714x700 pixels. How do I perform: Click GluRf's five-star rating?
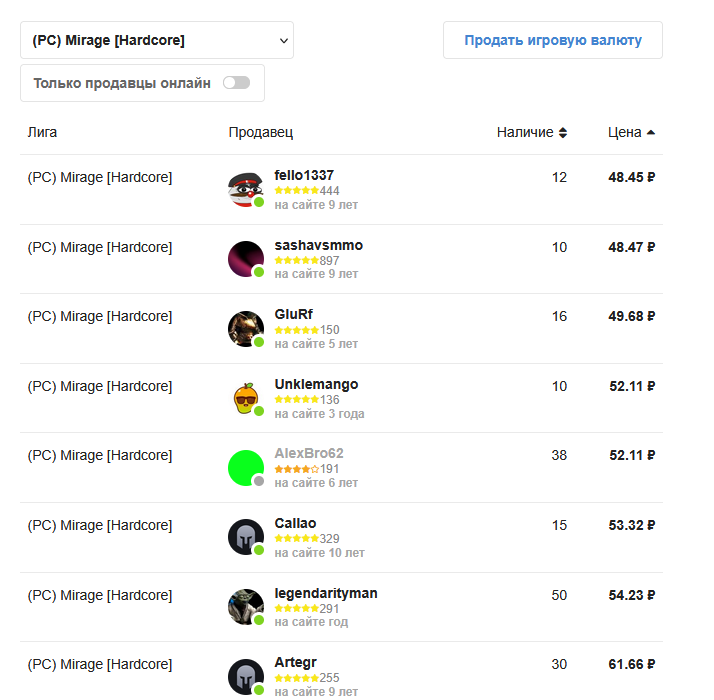click(296, 330)
